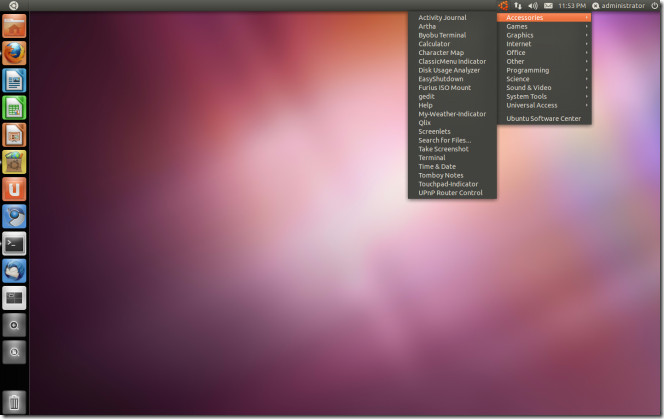This screenshot has height=419, width=664.
Task: Launch Artha from the Accessories list
Action: [x=452, y=26]
